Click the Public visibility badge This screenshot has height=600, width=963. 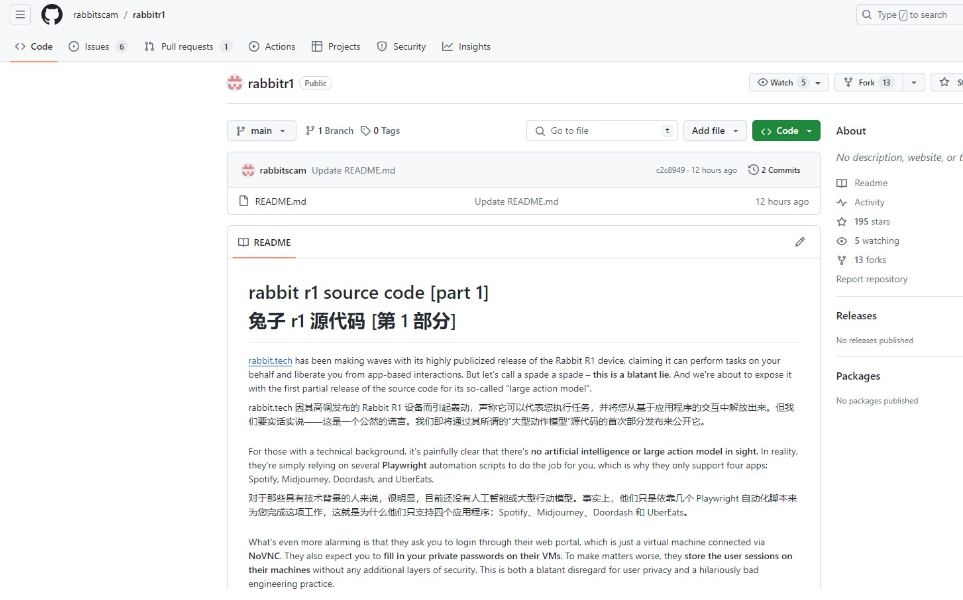pyautogui.click(x=316, y=83)
